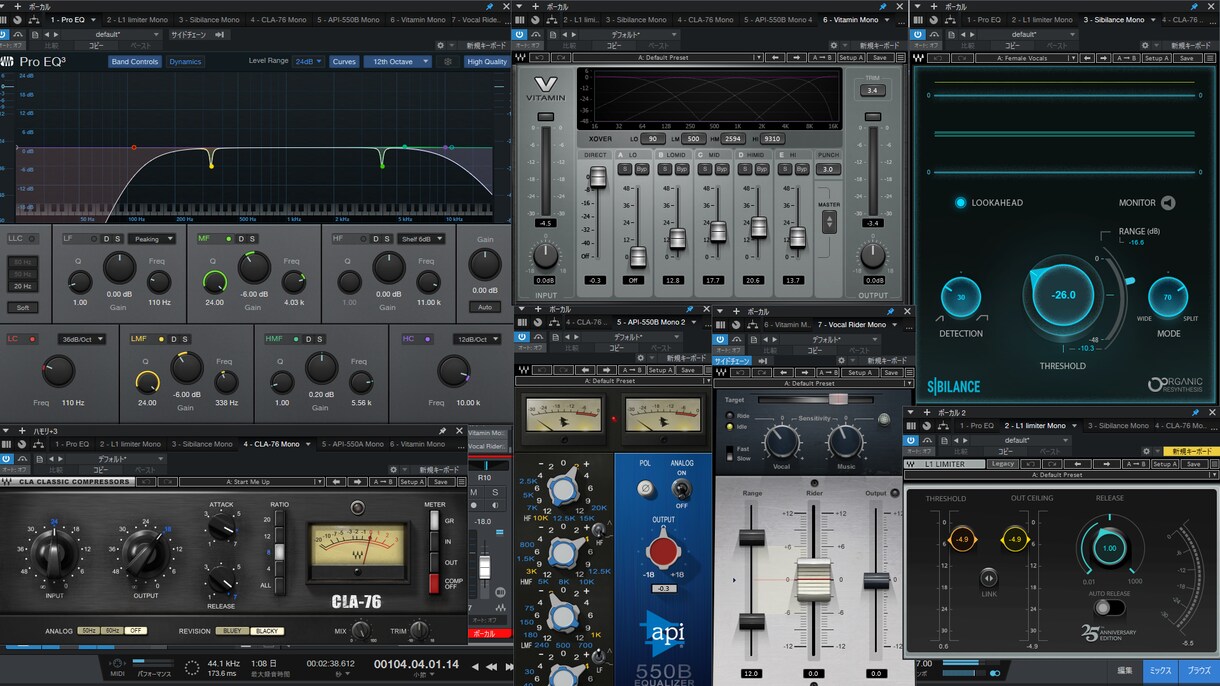Open LC slope 36dB/Oct dropdown
1220x686 pixels.
click(x=82, y=339)
